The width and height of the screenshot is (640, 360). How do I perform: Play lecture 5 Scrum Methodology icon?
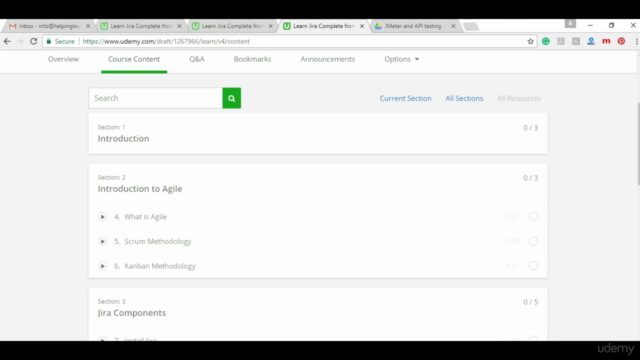[102, 241]
